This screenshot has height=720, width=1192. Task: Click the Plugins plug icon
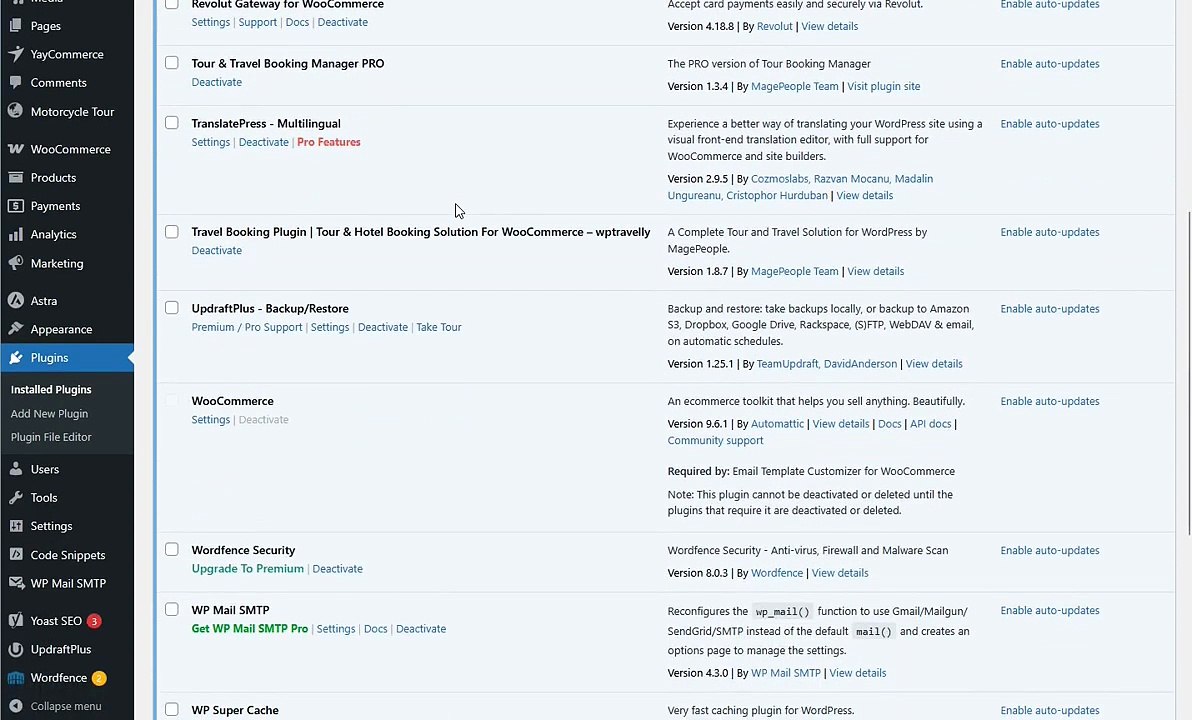click(15, 357)
